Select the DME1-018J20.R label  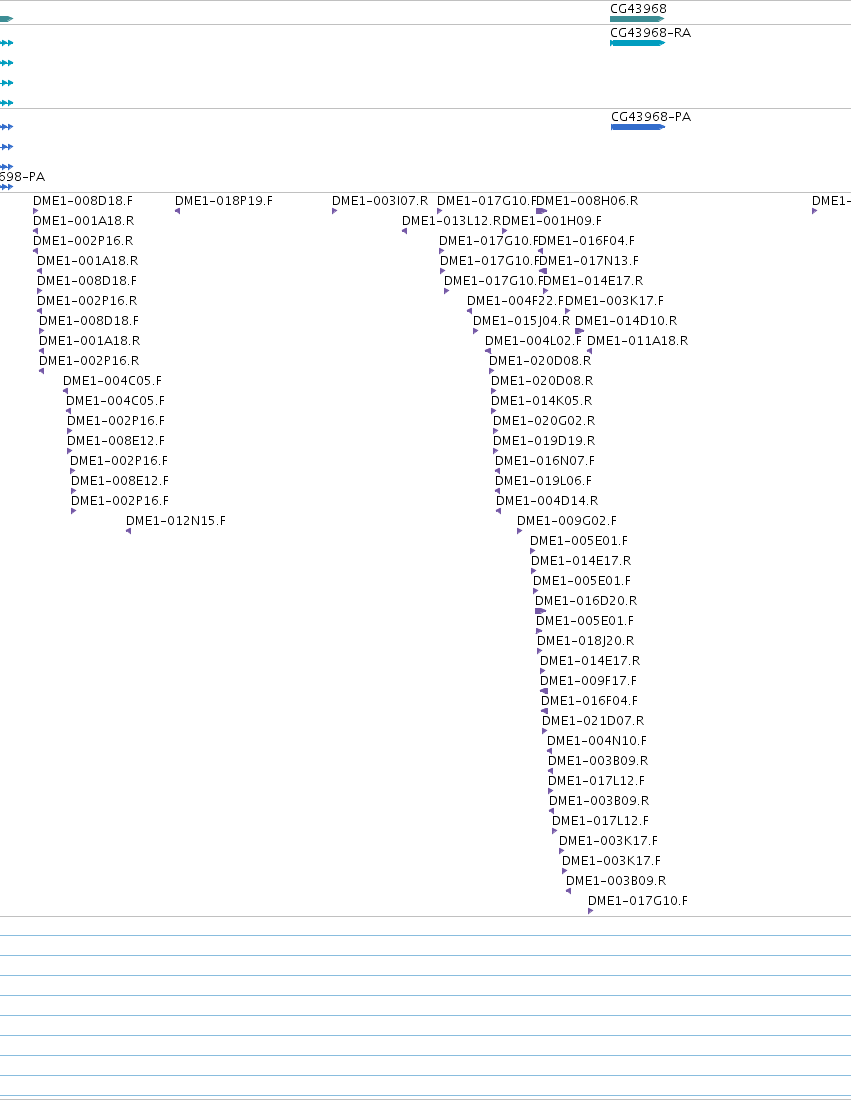585,640
